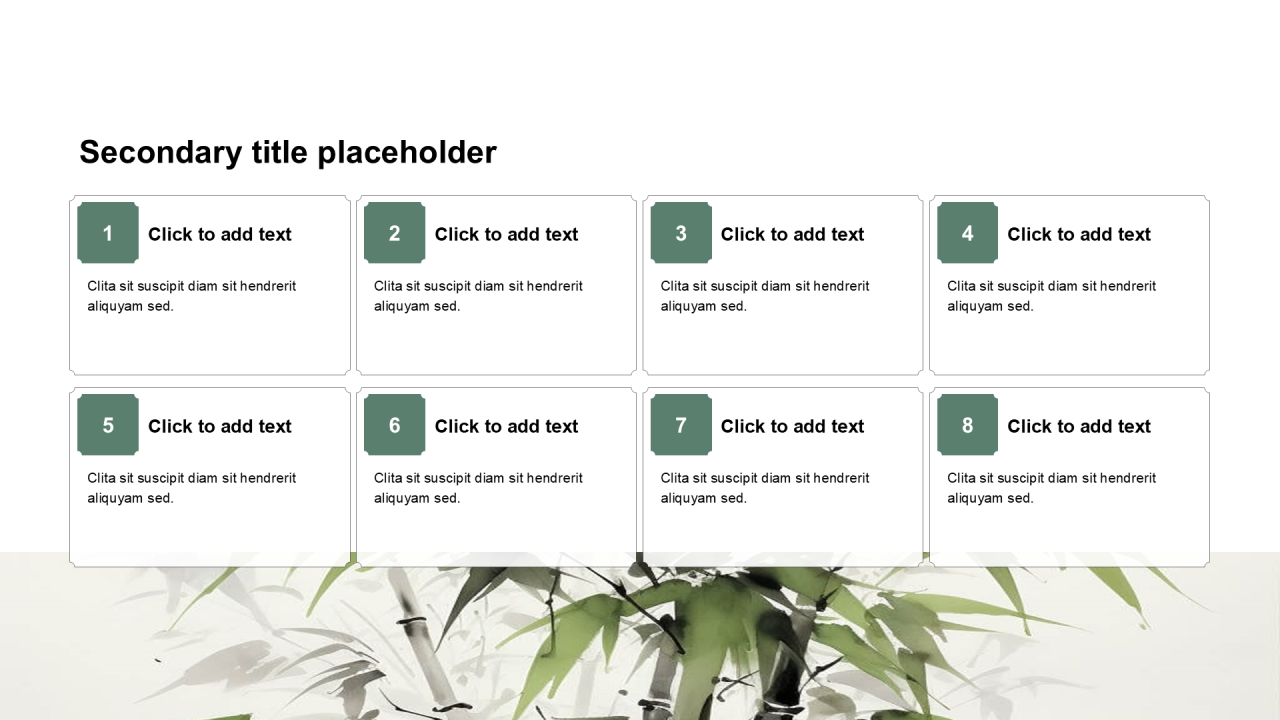Select the green number 8 badge
Screen dimensions: 1280x720
pos(967,425)
